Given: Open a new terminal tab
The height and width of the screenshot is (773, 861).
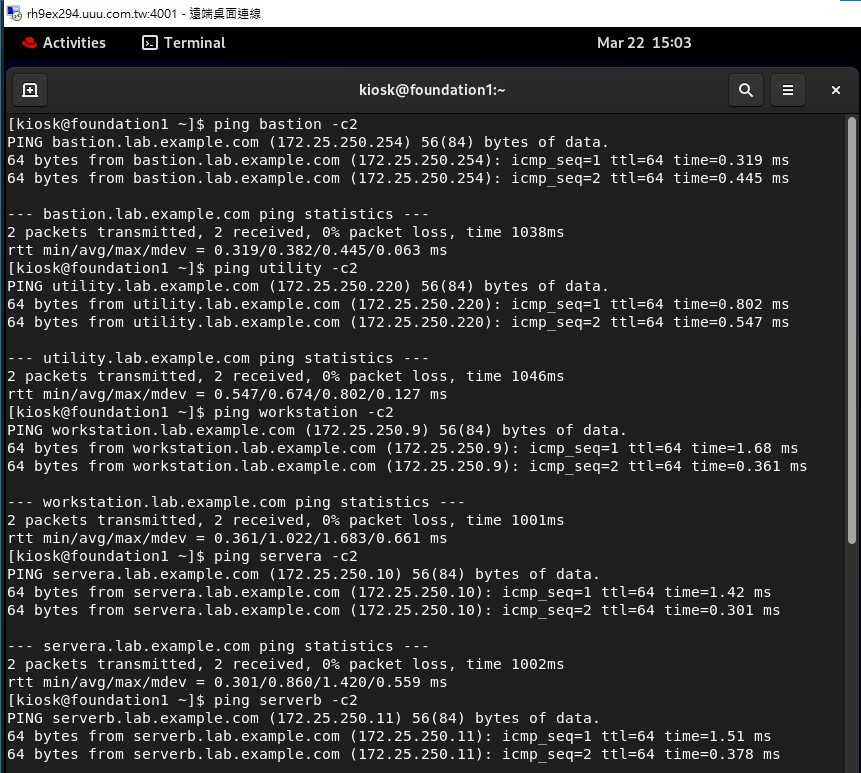Looking at the screenshot, I should 30,90.
